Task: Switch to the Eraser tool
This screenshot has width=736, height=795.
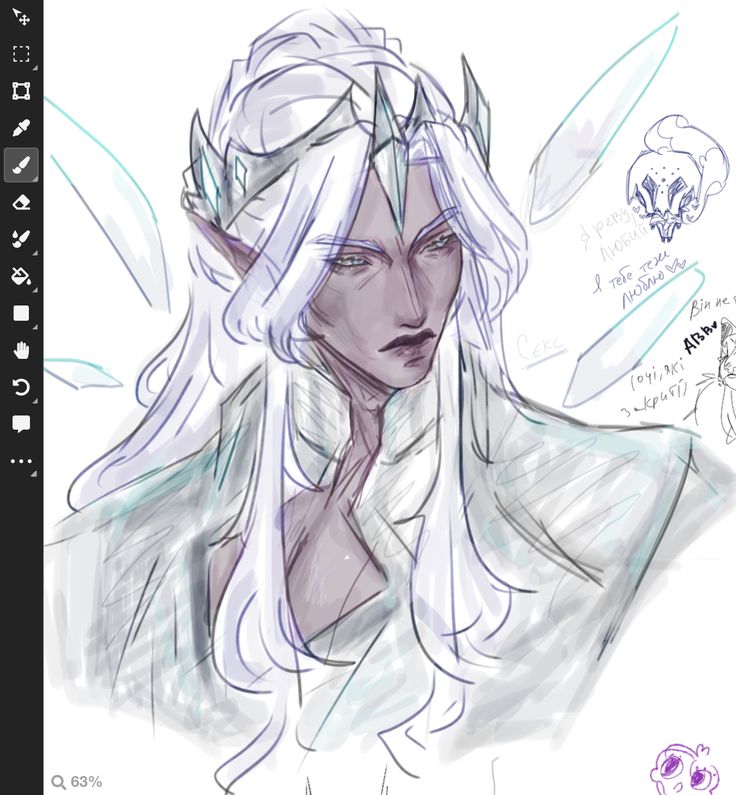Action: pos(21,202)
